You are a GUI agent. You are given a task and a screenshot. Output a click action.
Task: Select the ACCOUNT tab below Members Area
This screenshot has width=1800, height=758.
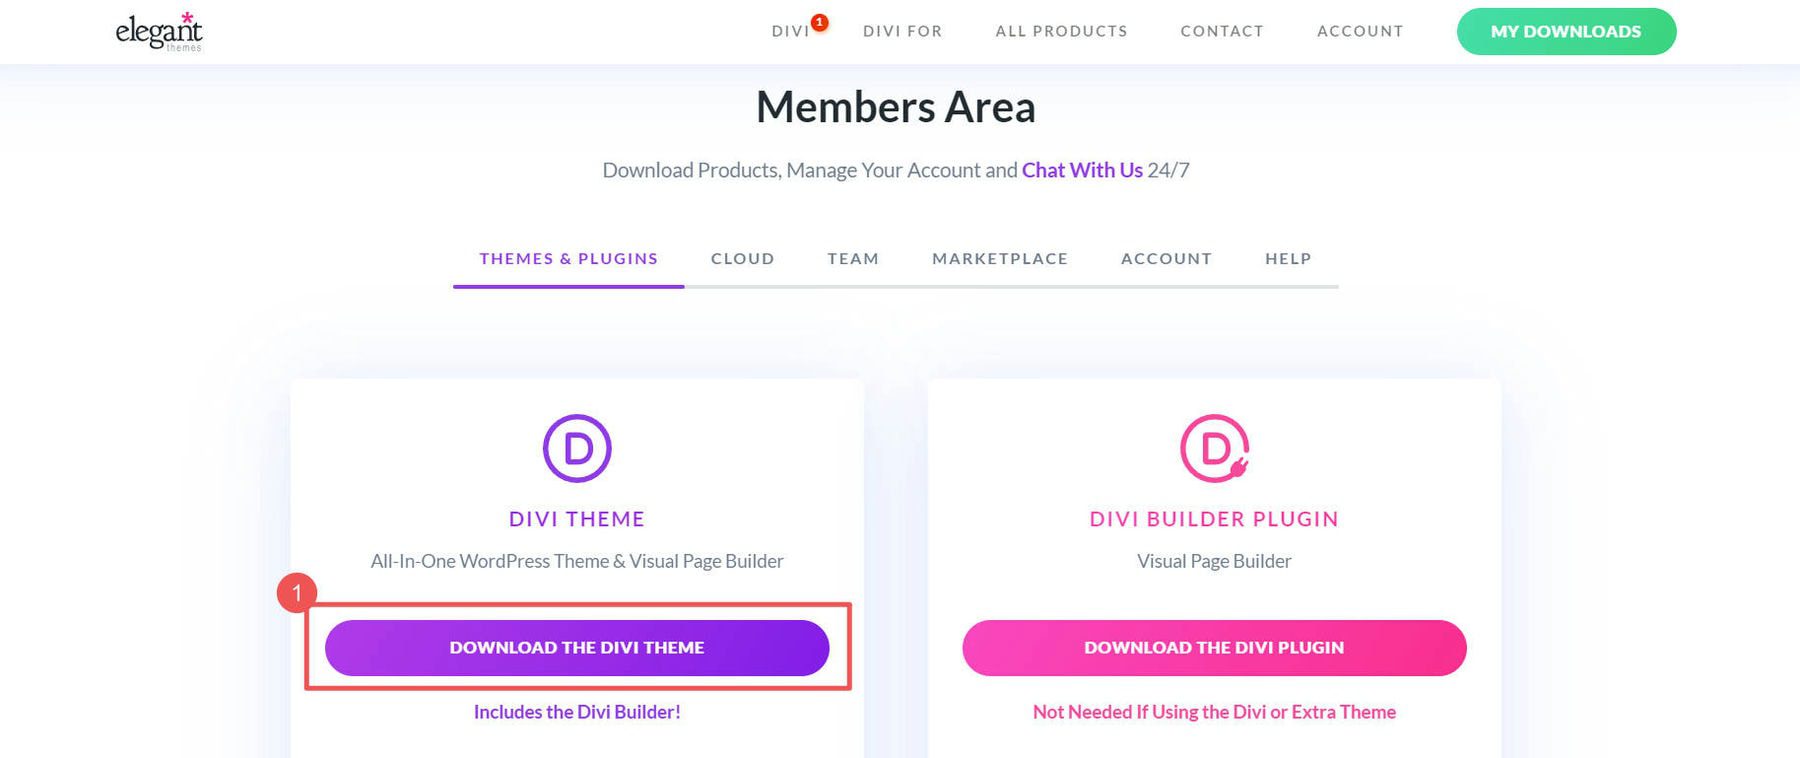(x=1166, y=258)
